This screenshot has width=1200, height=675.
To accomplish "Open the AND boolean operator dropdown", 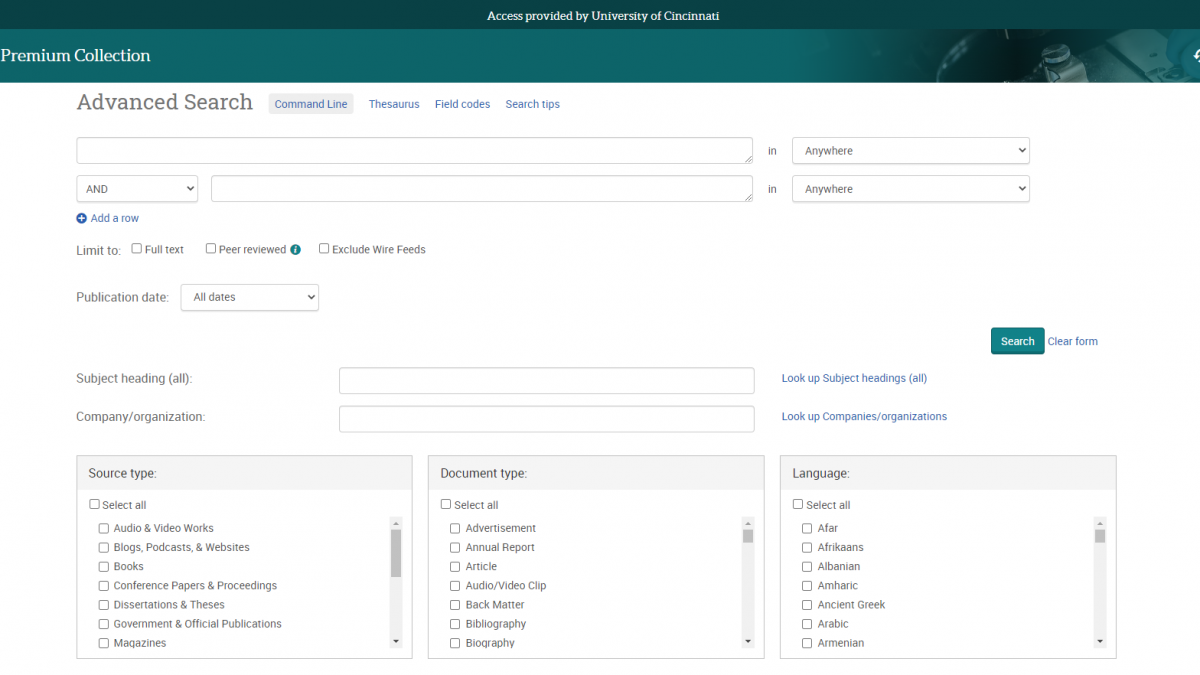I will tap(137, 189).
